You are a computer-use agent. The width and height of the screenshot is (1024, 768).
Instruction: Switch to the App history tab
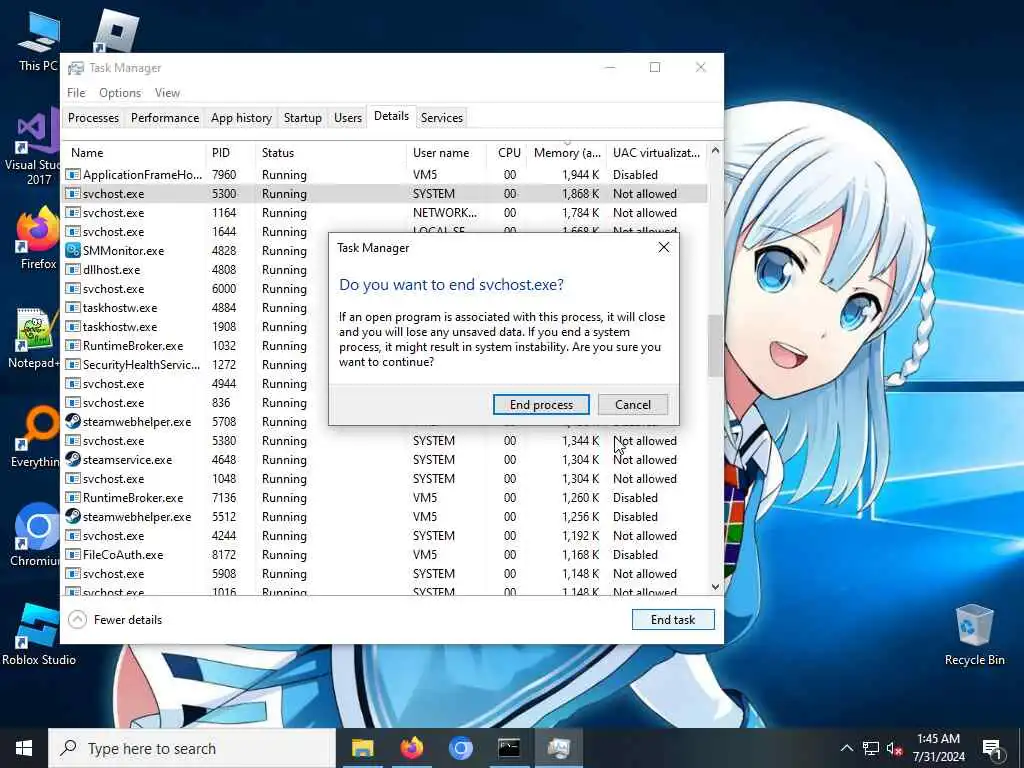pos(241,118)
